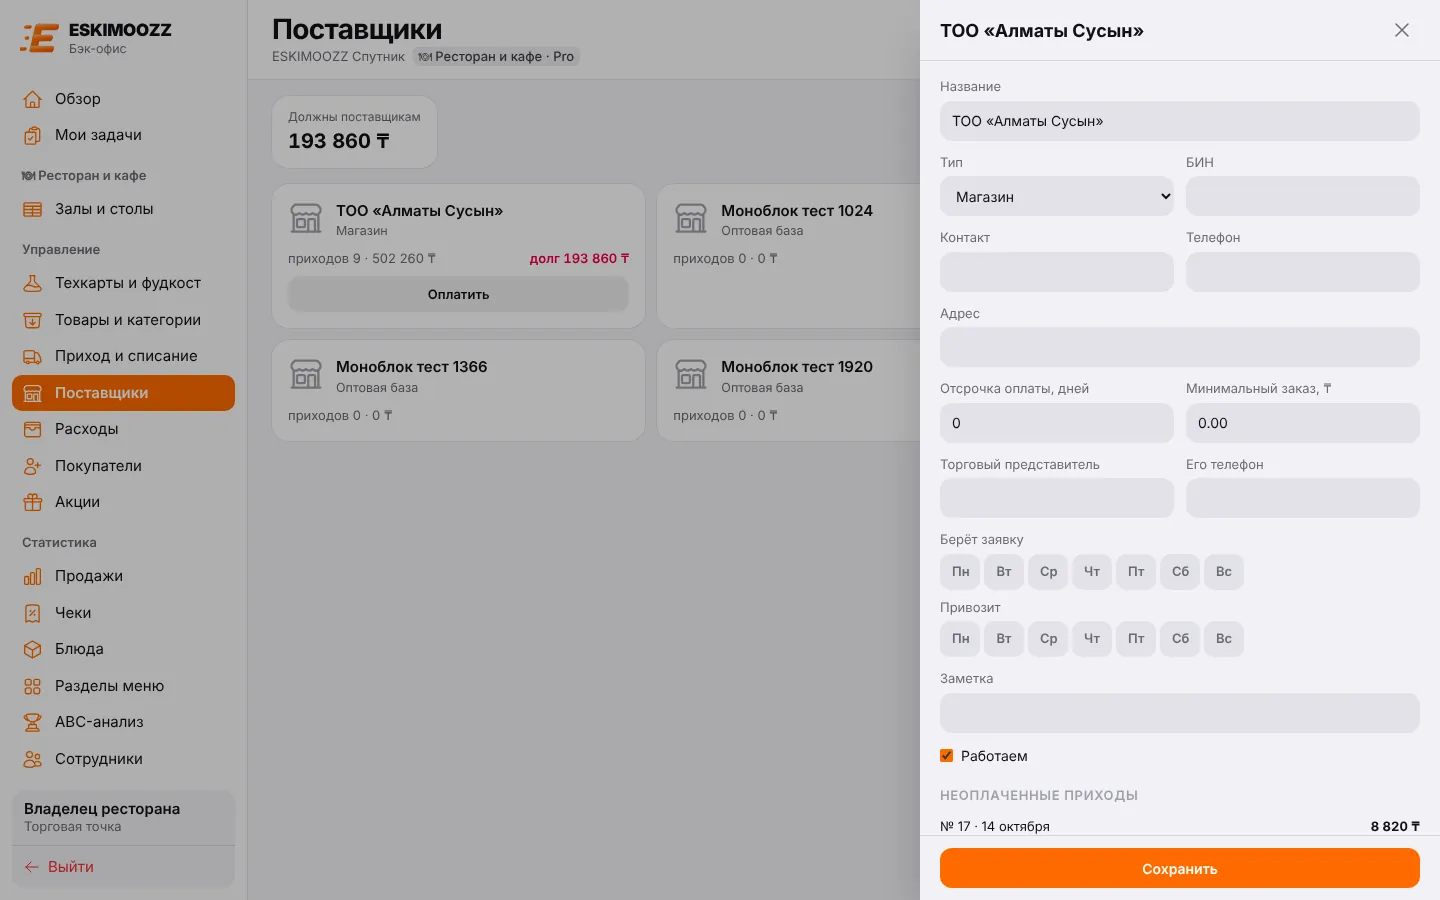Open the Тип dropdown showing Магазин
1440x900 pixels.
1057,197
